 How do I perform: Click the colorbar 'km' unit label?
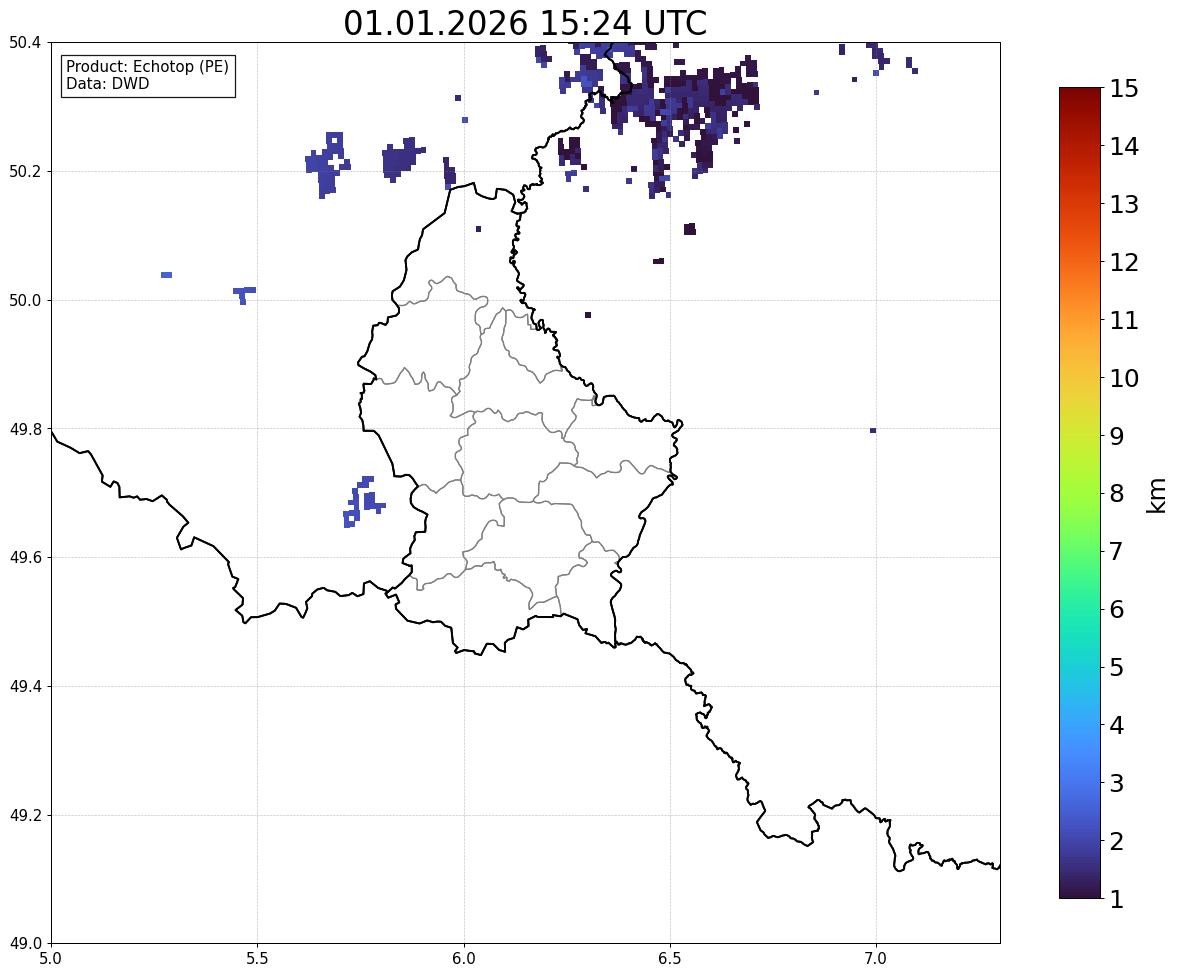(x=1157, y=495)
